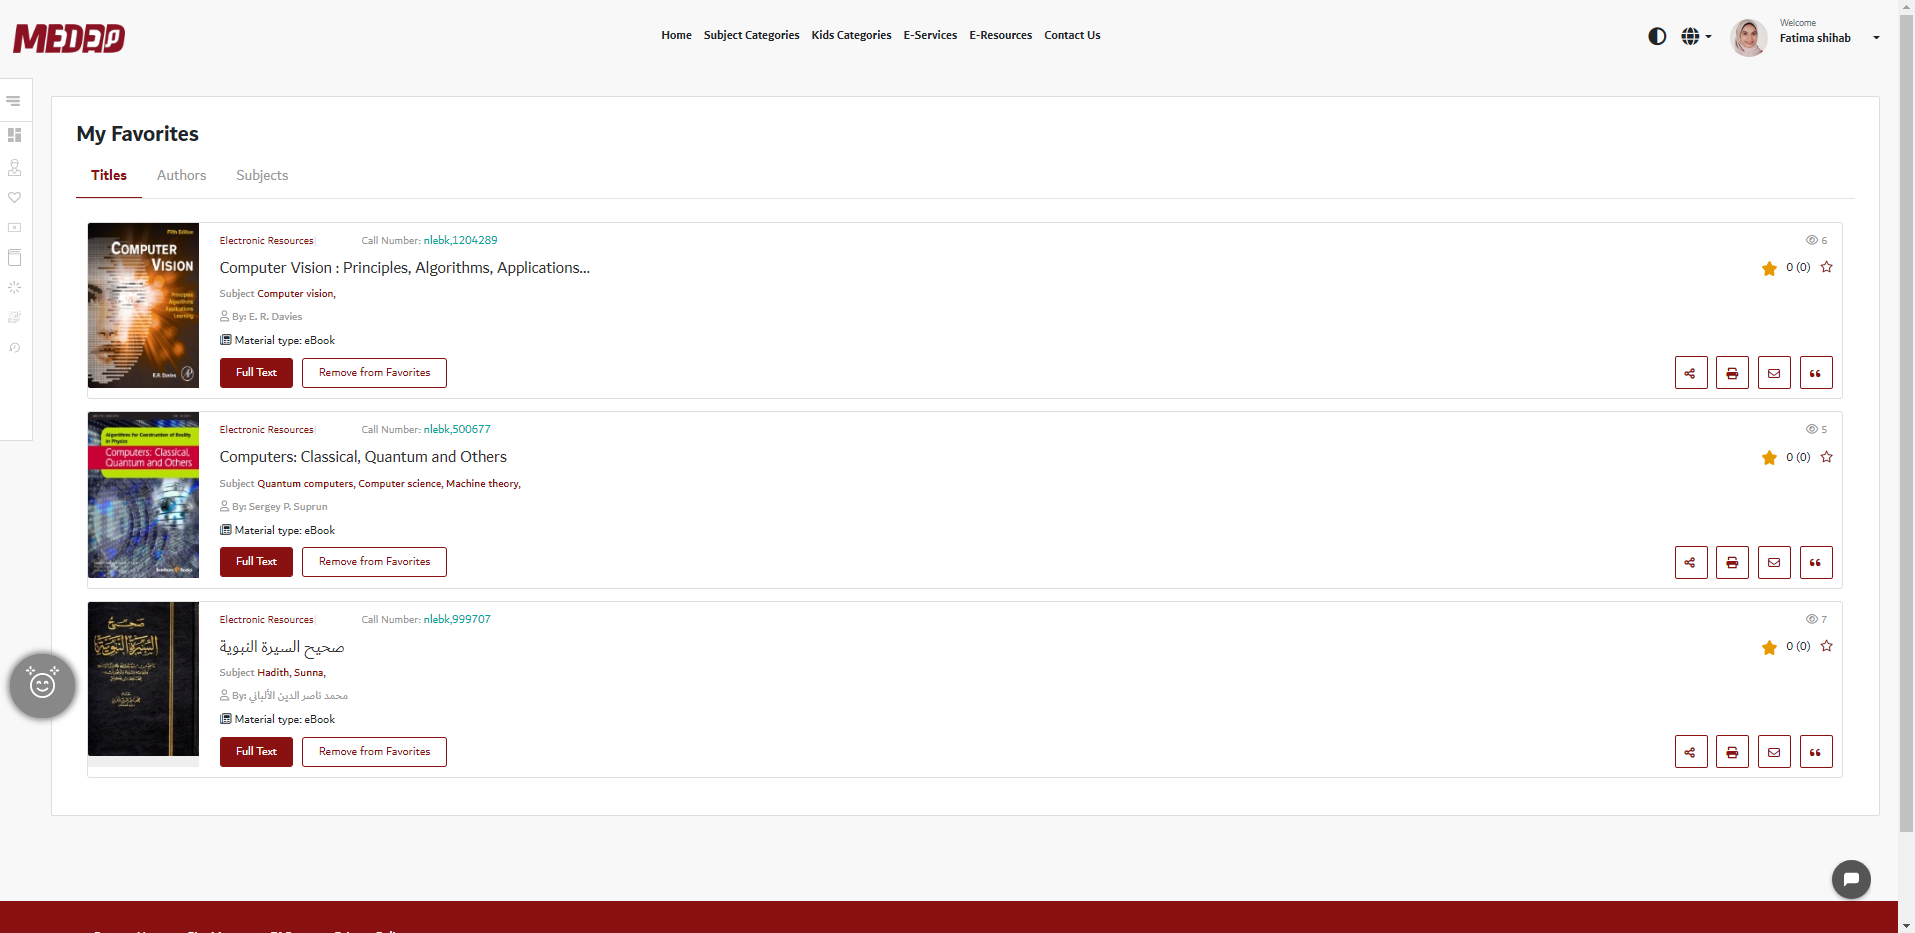The width and height of the screenshot is (1915, 933).
Task: Mark صحيح السيرة النبوية with the star toggle
Action: 1826,647
